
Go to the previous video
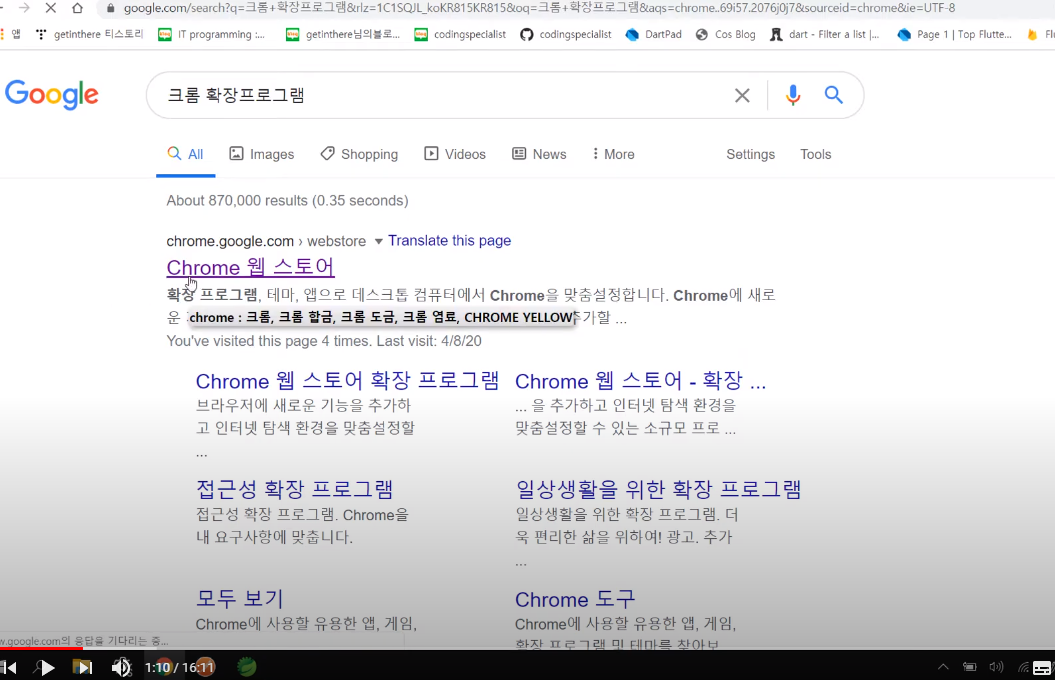coord(9,667)
